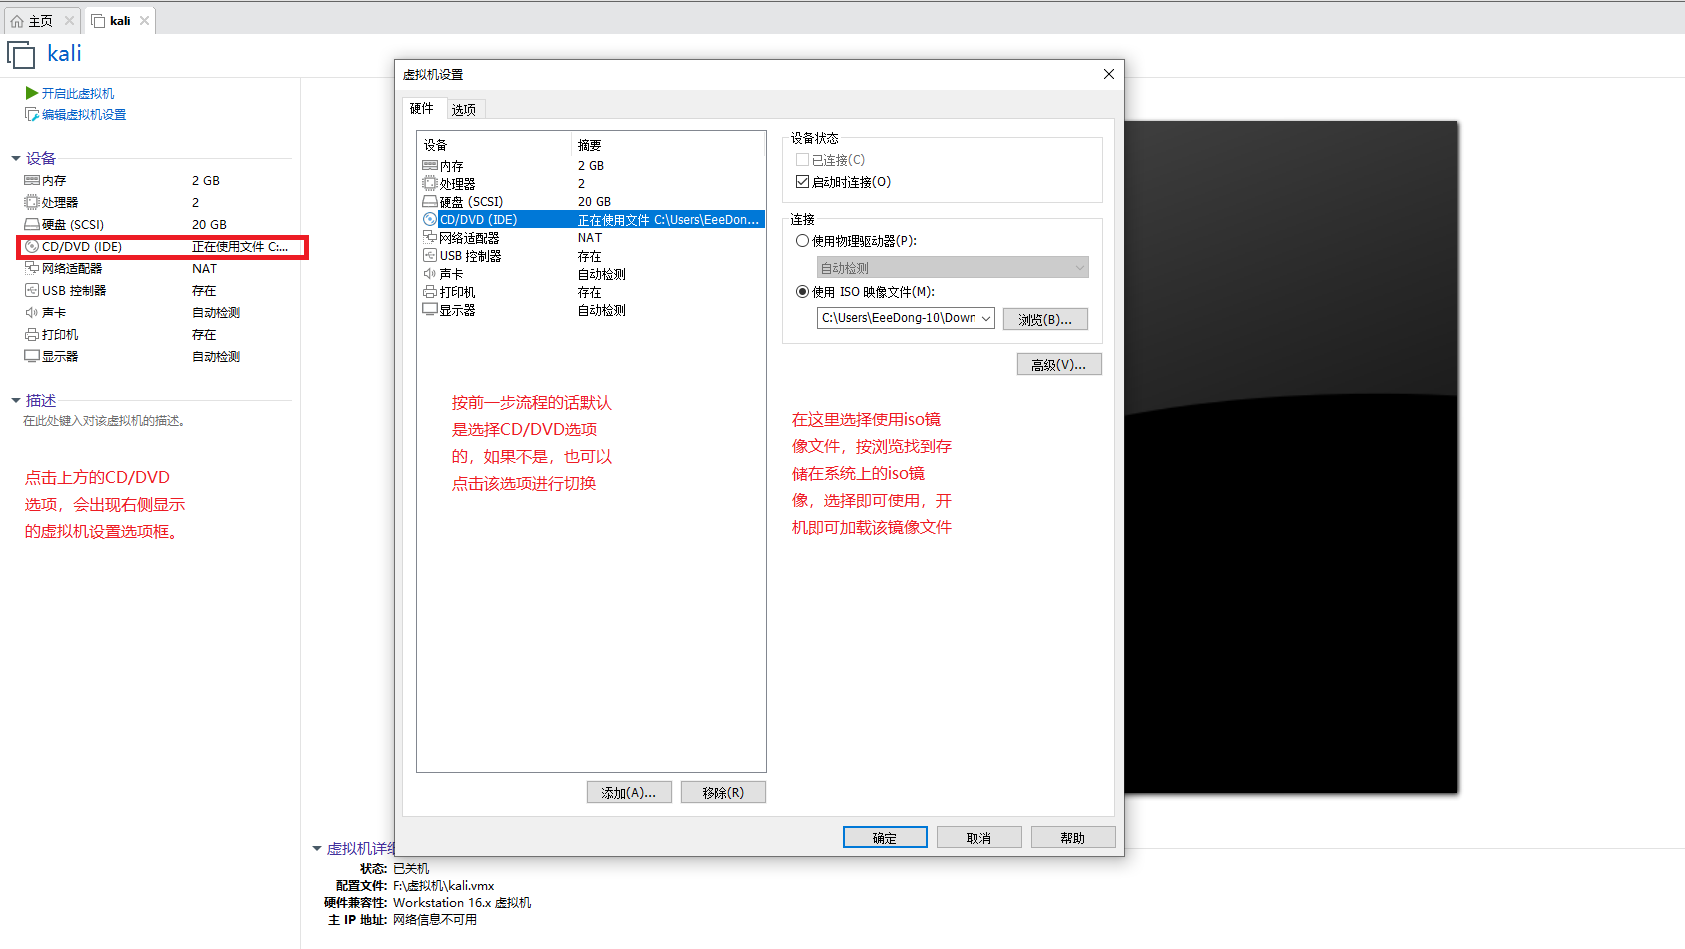The image size is (1685, 949).
Task: Select the display icon in dialog device list
Action: 430,310
